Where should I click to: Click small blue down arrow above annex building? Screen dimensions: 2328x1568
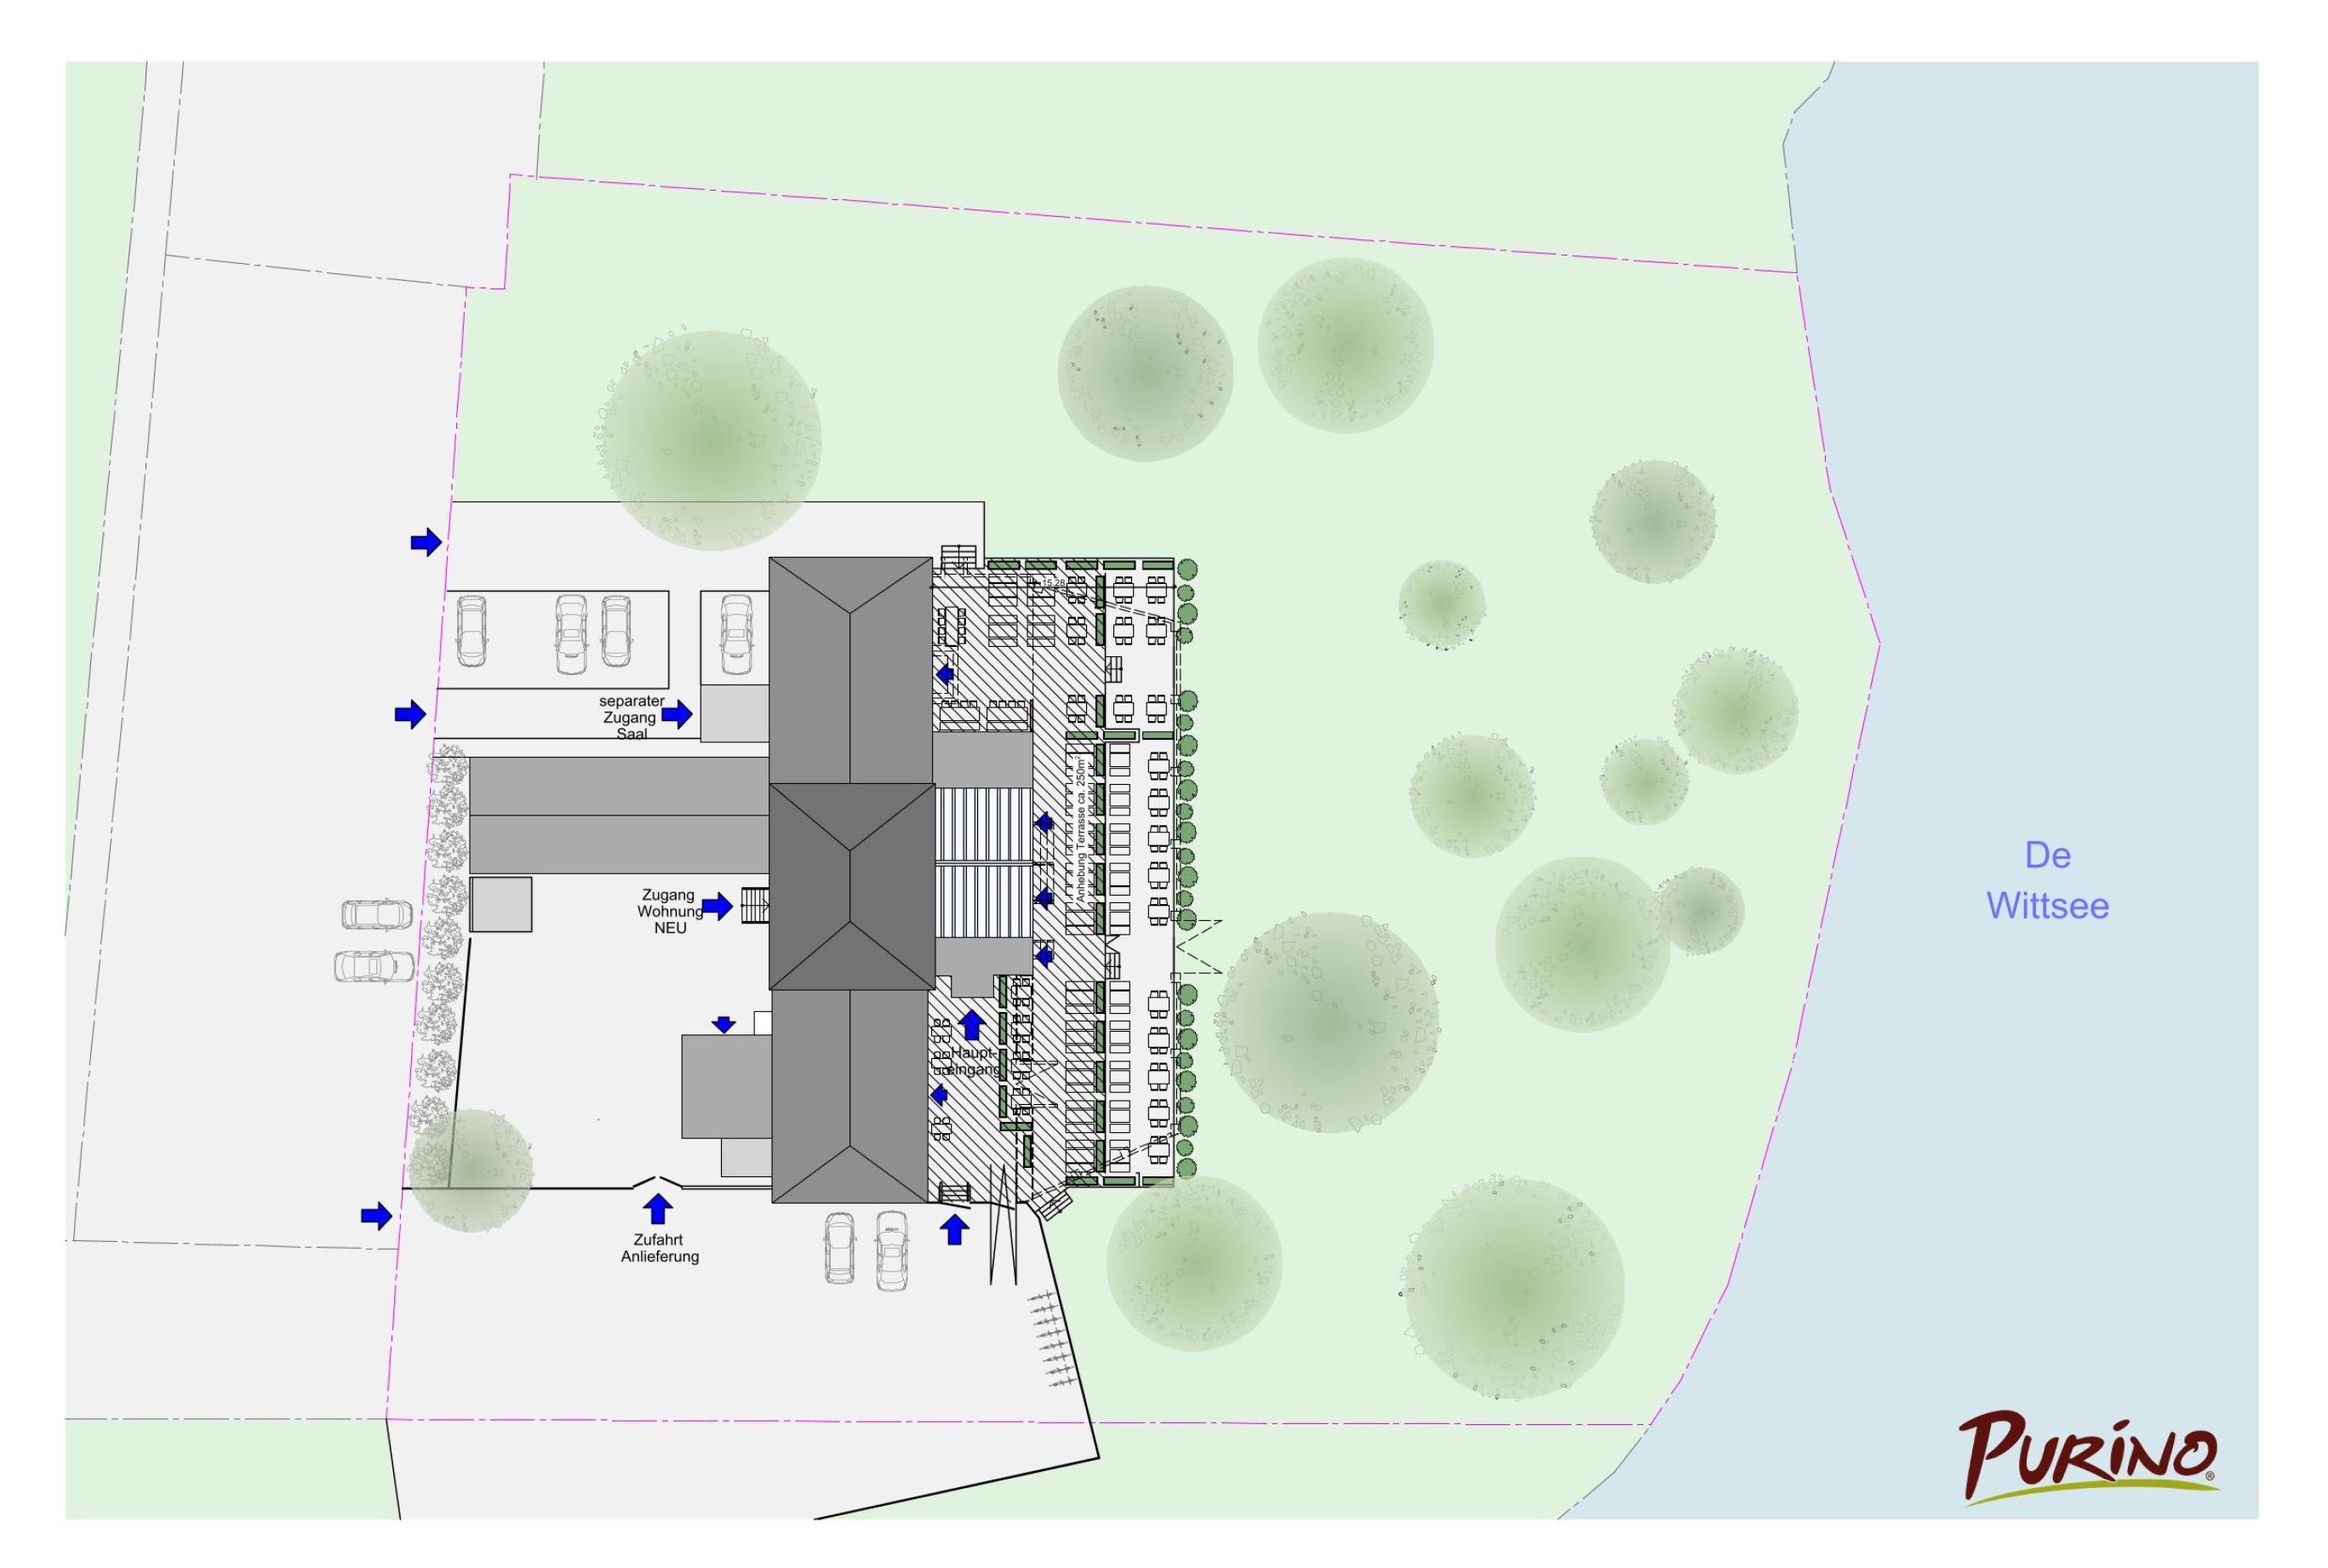[x=724, y=1024]
